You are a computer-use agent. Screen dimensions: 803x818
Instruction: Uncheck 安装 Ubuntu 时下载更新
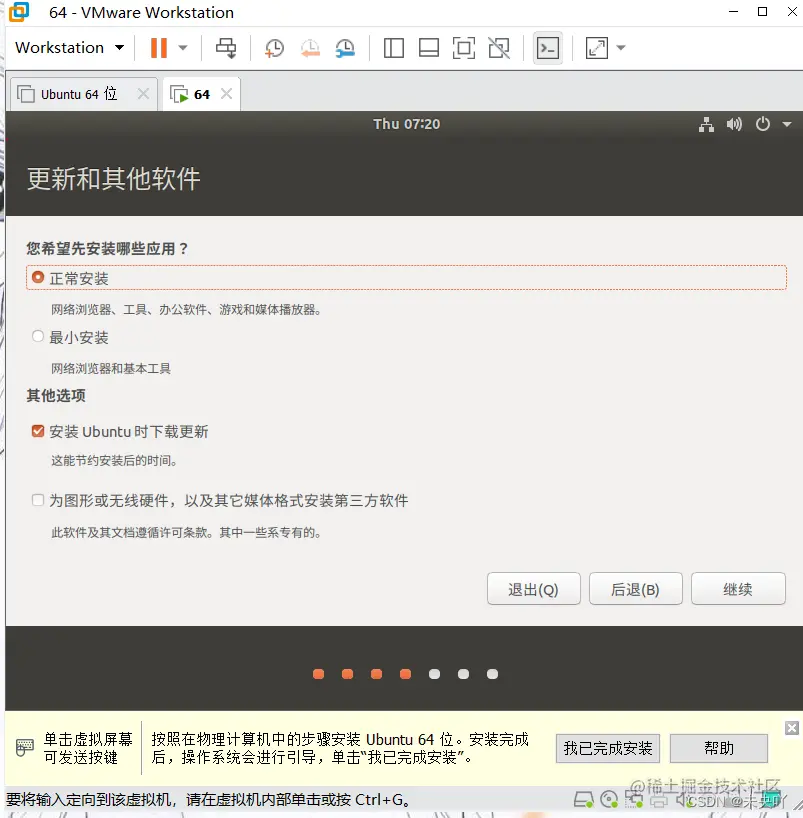pyautogui.click(x=38, y=431)
